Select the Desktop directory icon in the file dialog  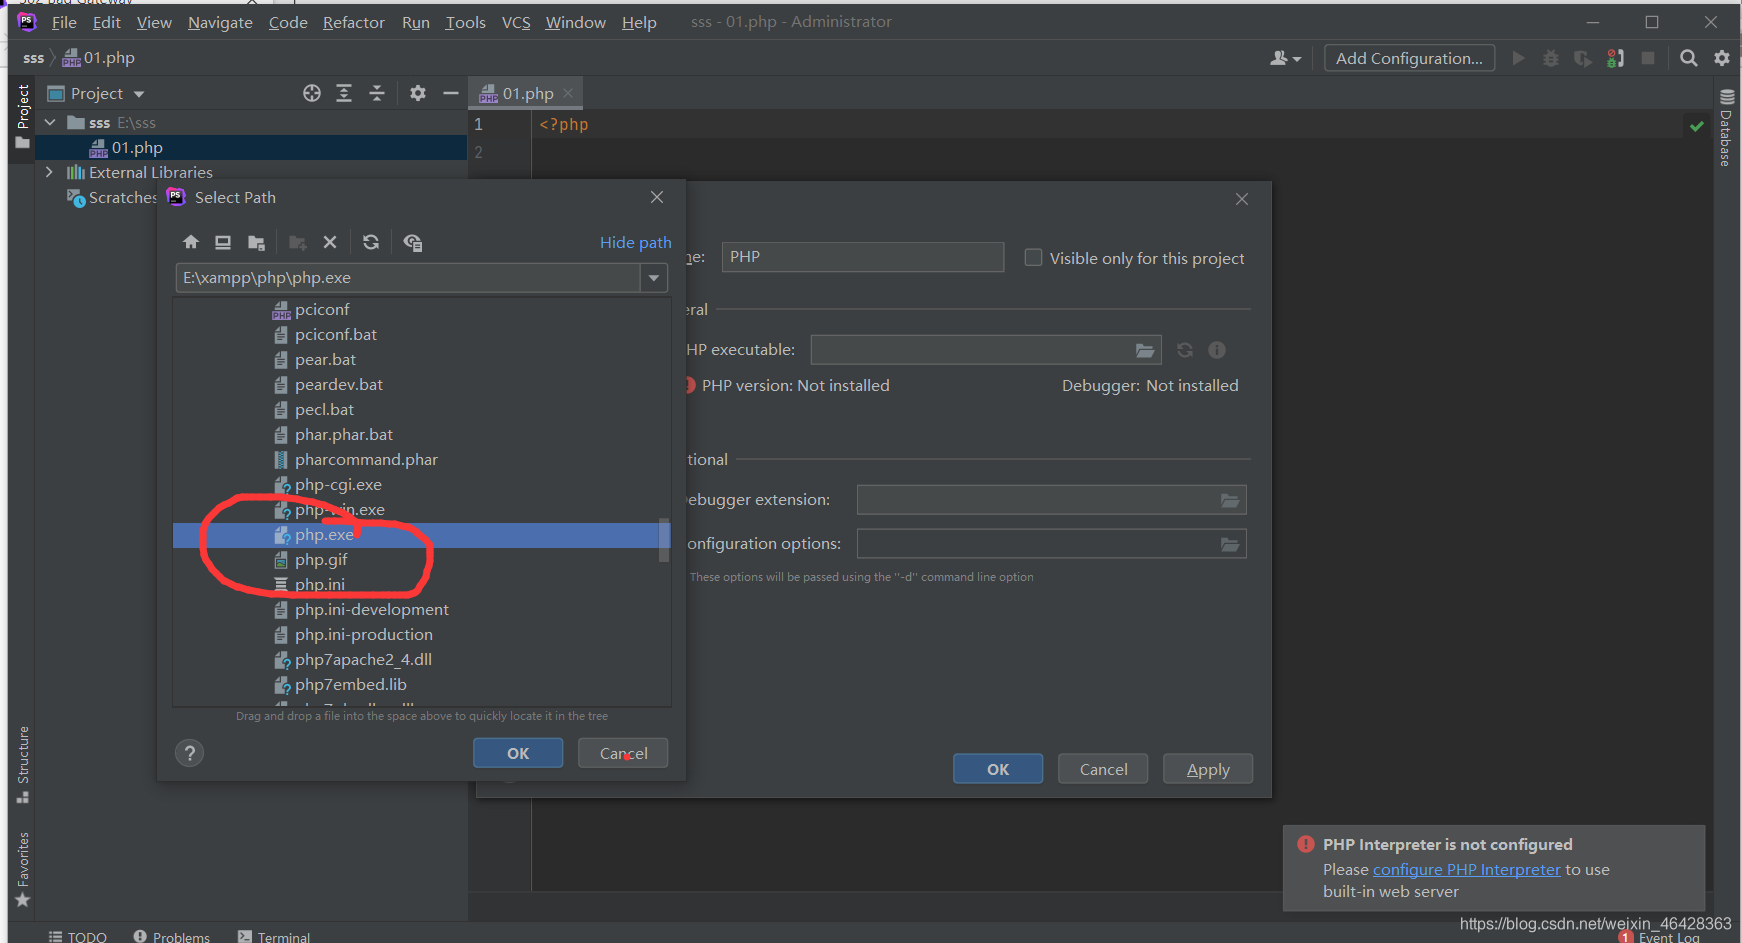222,242
